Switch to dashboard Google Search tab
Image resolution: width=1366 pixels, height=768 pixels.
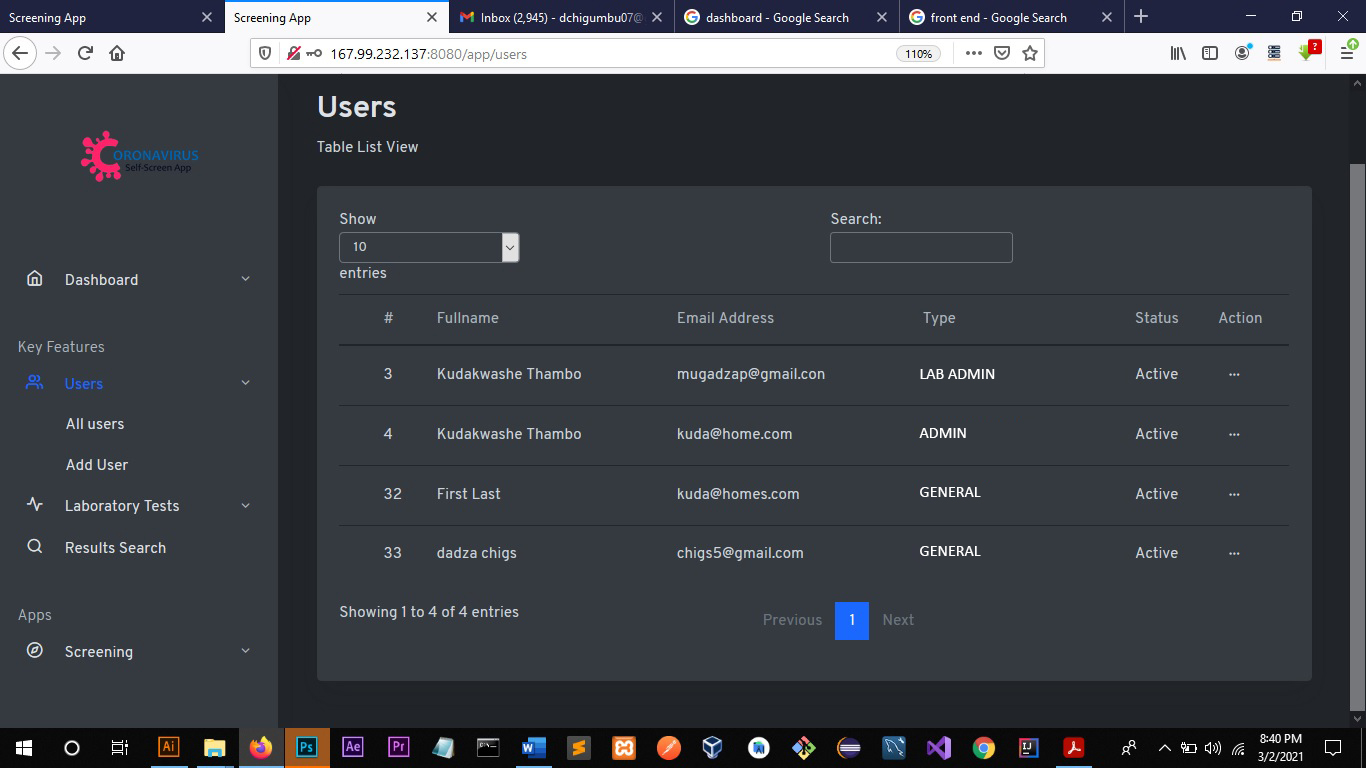click(787, 17)
